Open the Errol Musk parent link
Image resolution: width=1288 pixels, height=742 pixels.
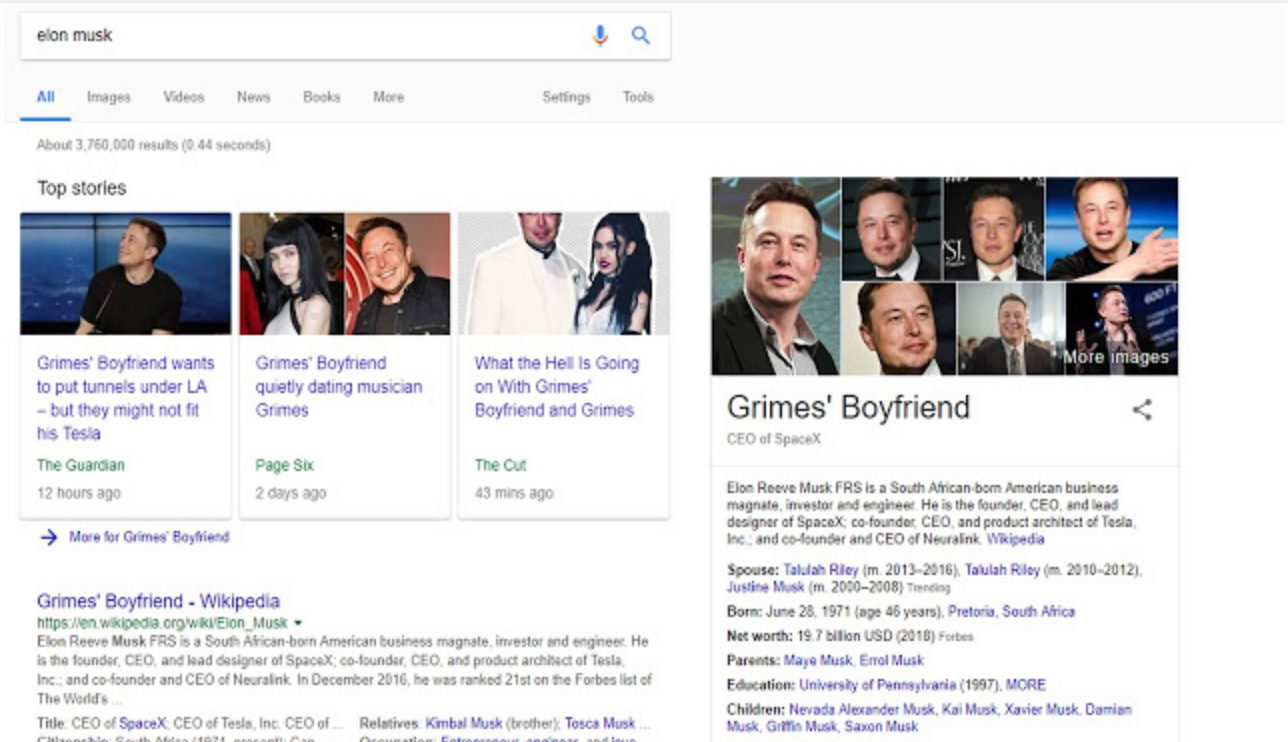pos(891,660)
